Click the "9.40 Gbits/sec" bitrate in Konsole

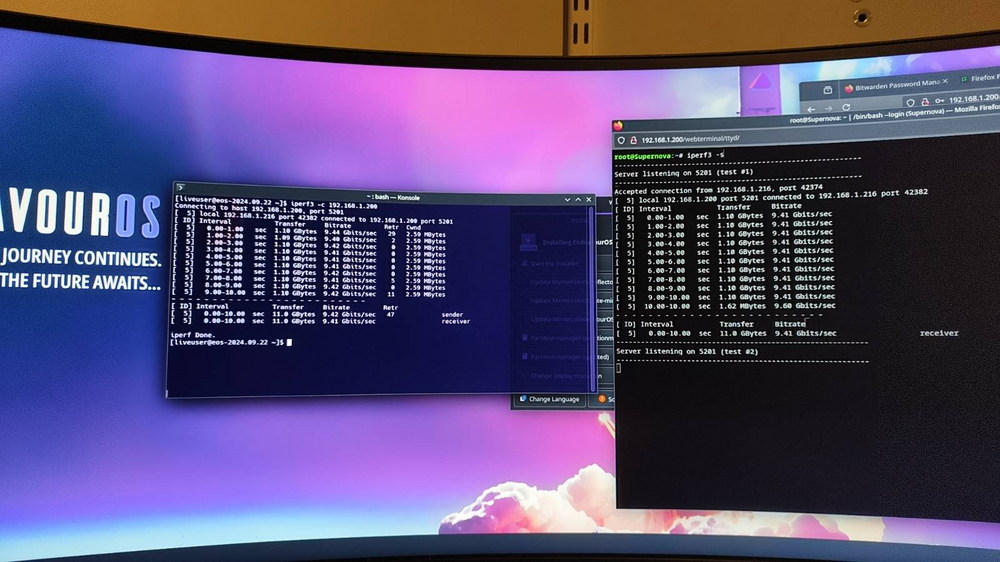pos(350,239)
